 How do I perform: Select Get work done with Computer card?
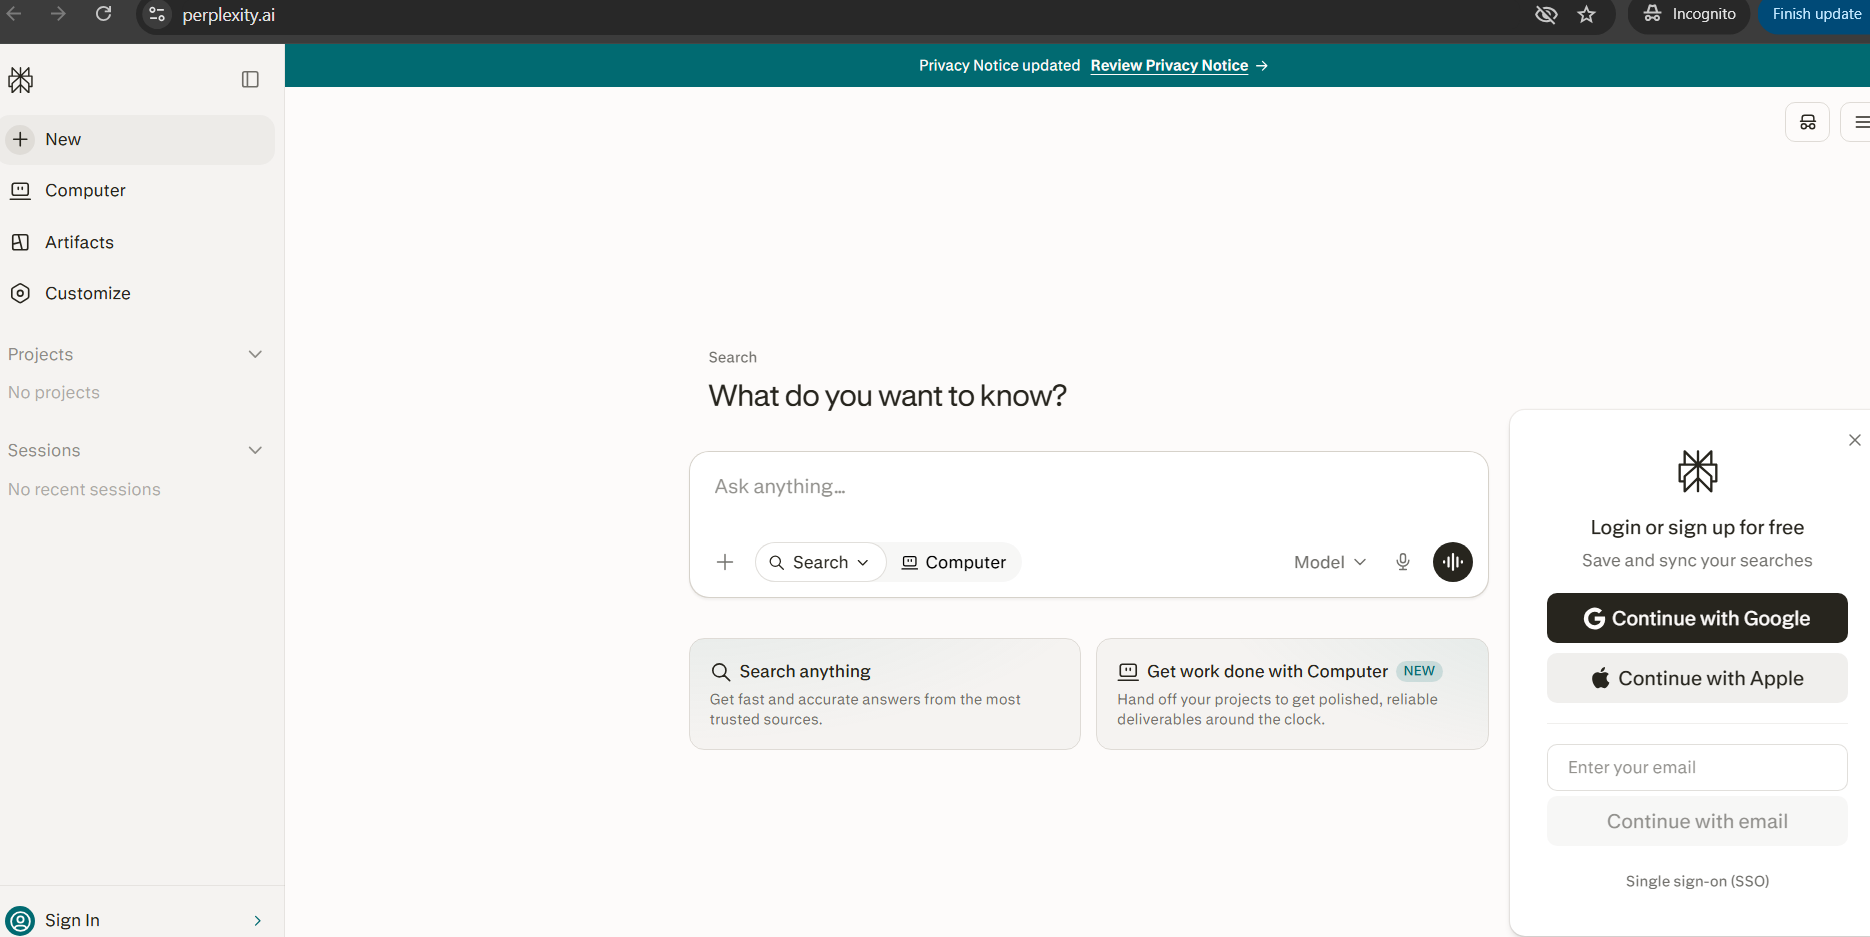click(1292, 694)
